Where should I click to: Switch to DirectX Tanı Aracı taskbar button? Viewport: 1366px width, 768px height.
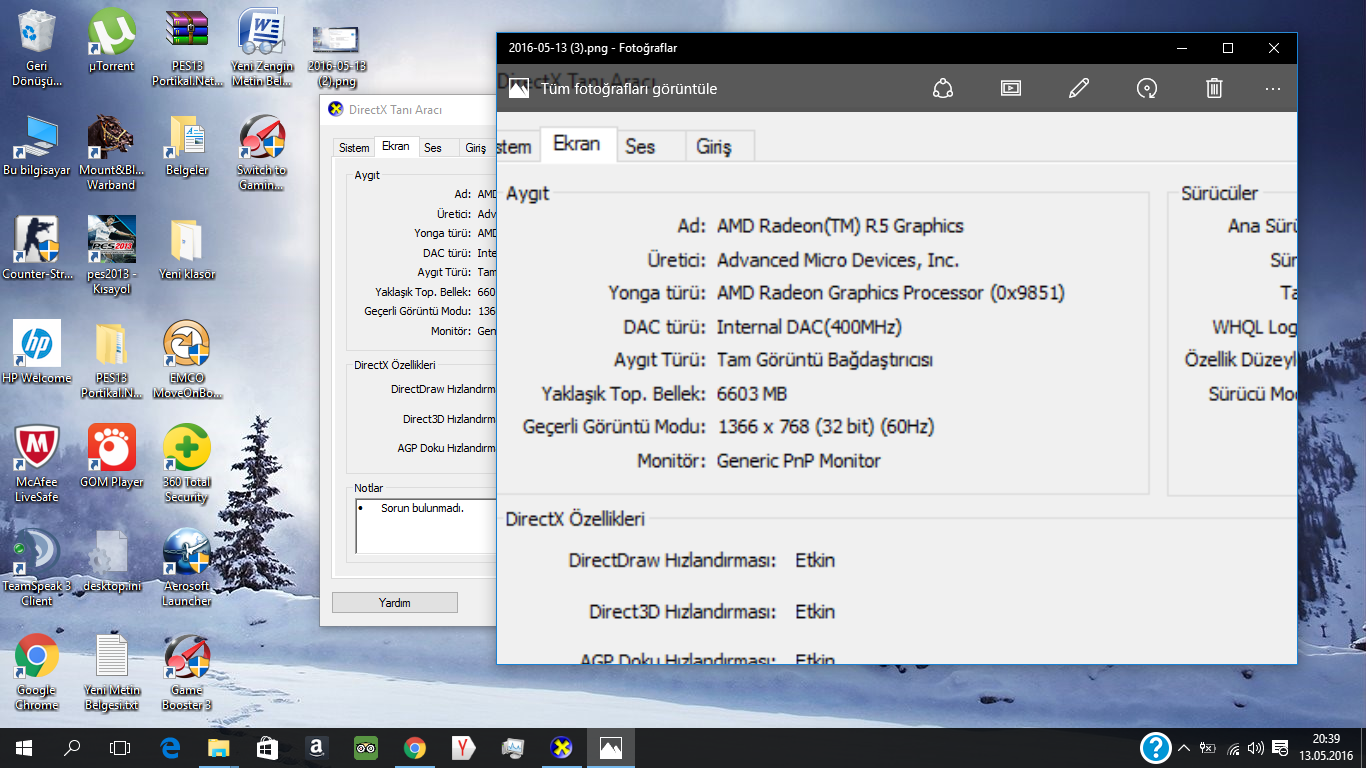click(562, 747)
